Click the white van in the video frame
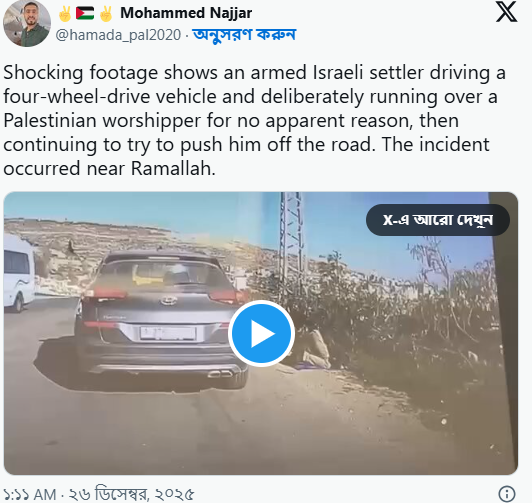Screen dimensions: 532x503 click(20, 272)
